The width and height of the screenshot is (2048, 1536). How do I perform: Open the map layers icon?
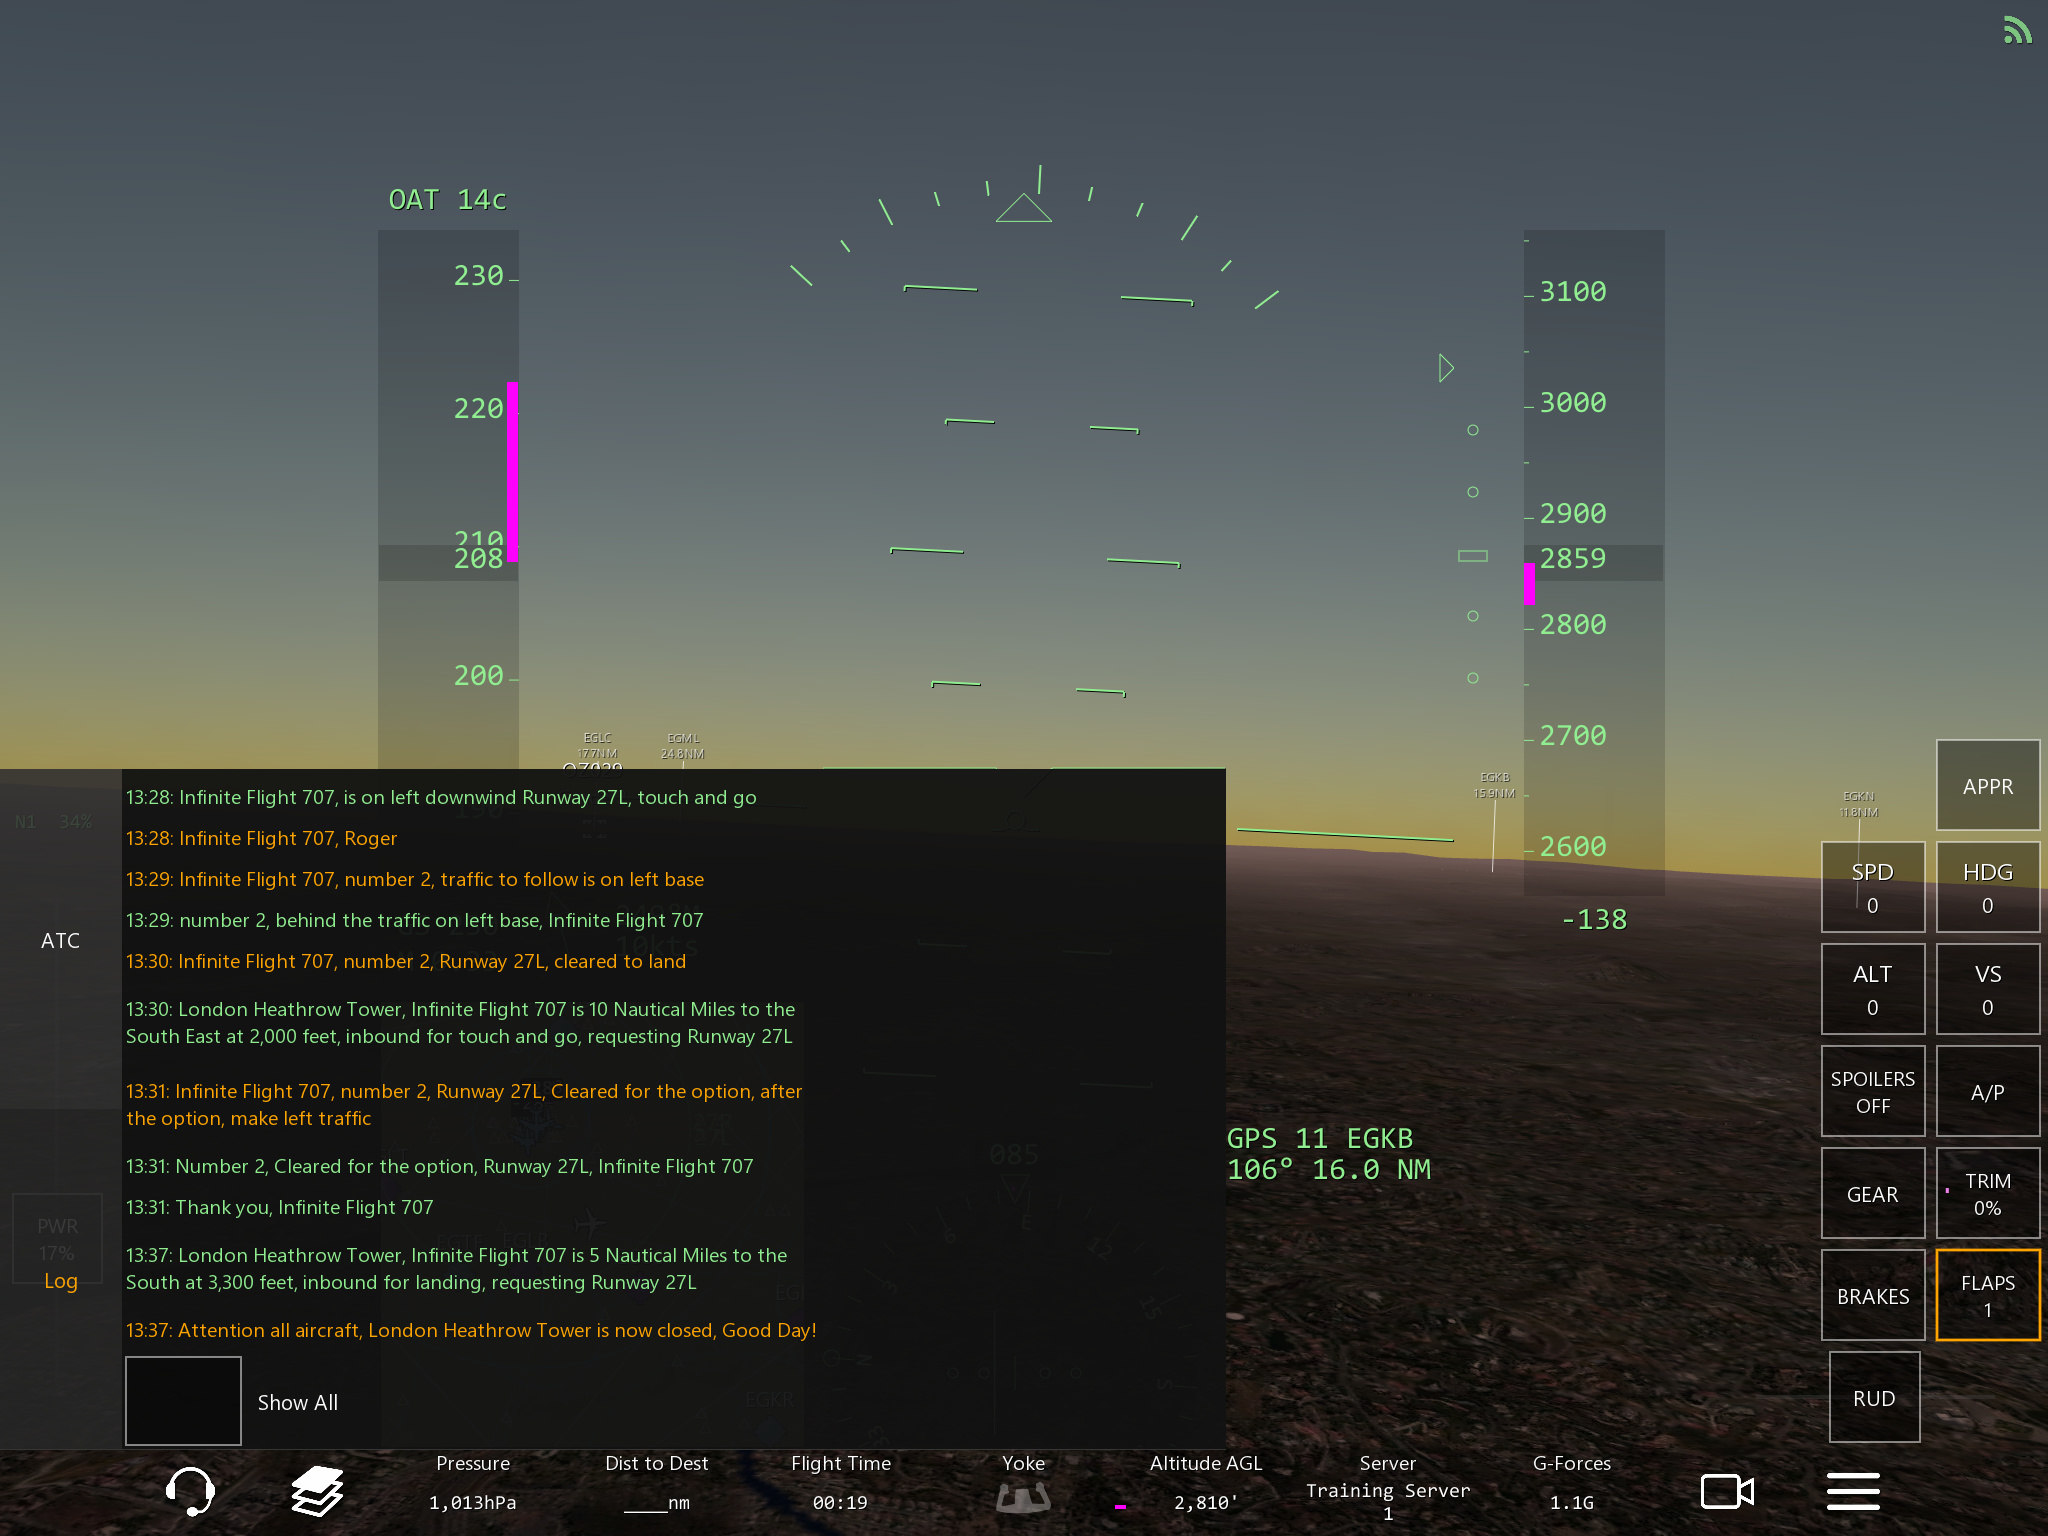pos(317,1490)
